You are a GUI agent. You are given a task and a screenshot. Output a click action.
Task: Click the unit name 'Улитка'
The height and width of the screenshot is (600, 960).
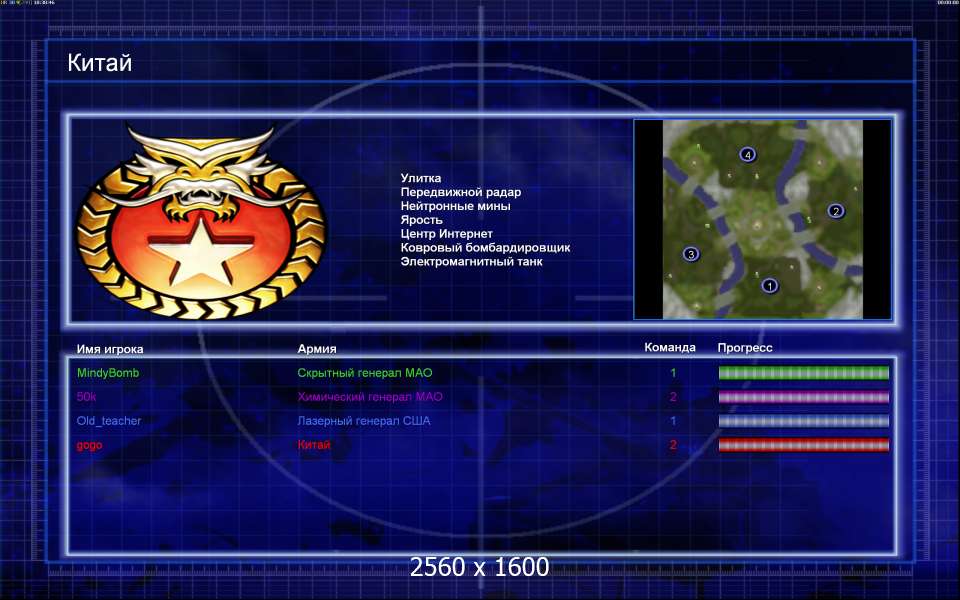[x=421, y=178]
